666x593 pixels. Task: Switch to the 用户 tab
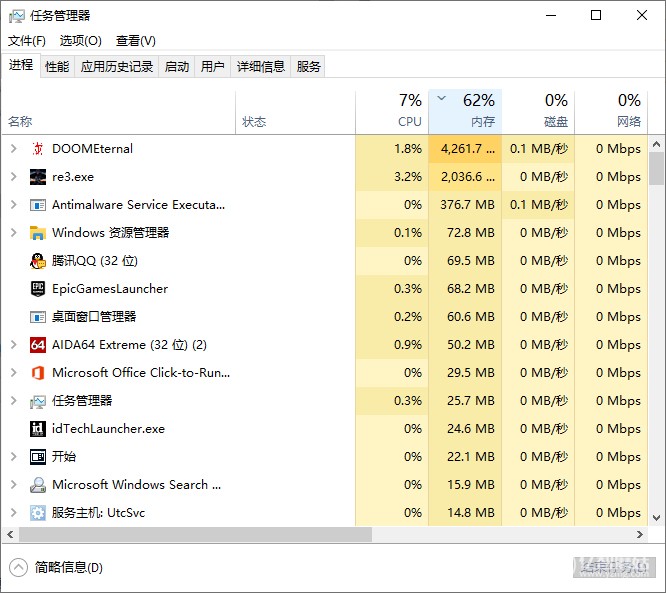pyautogui.click(x=213, y=67)
